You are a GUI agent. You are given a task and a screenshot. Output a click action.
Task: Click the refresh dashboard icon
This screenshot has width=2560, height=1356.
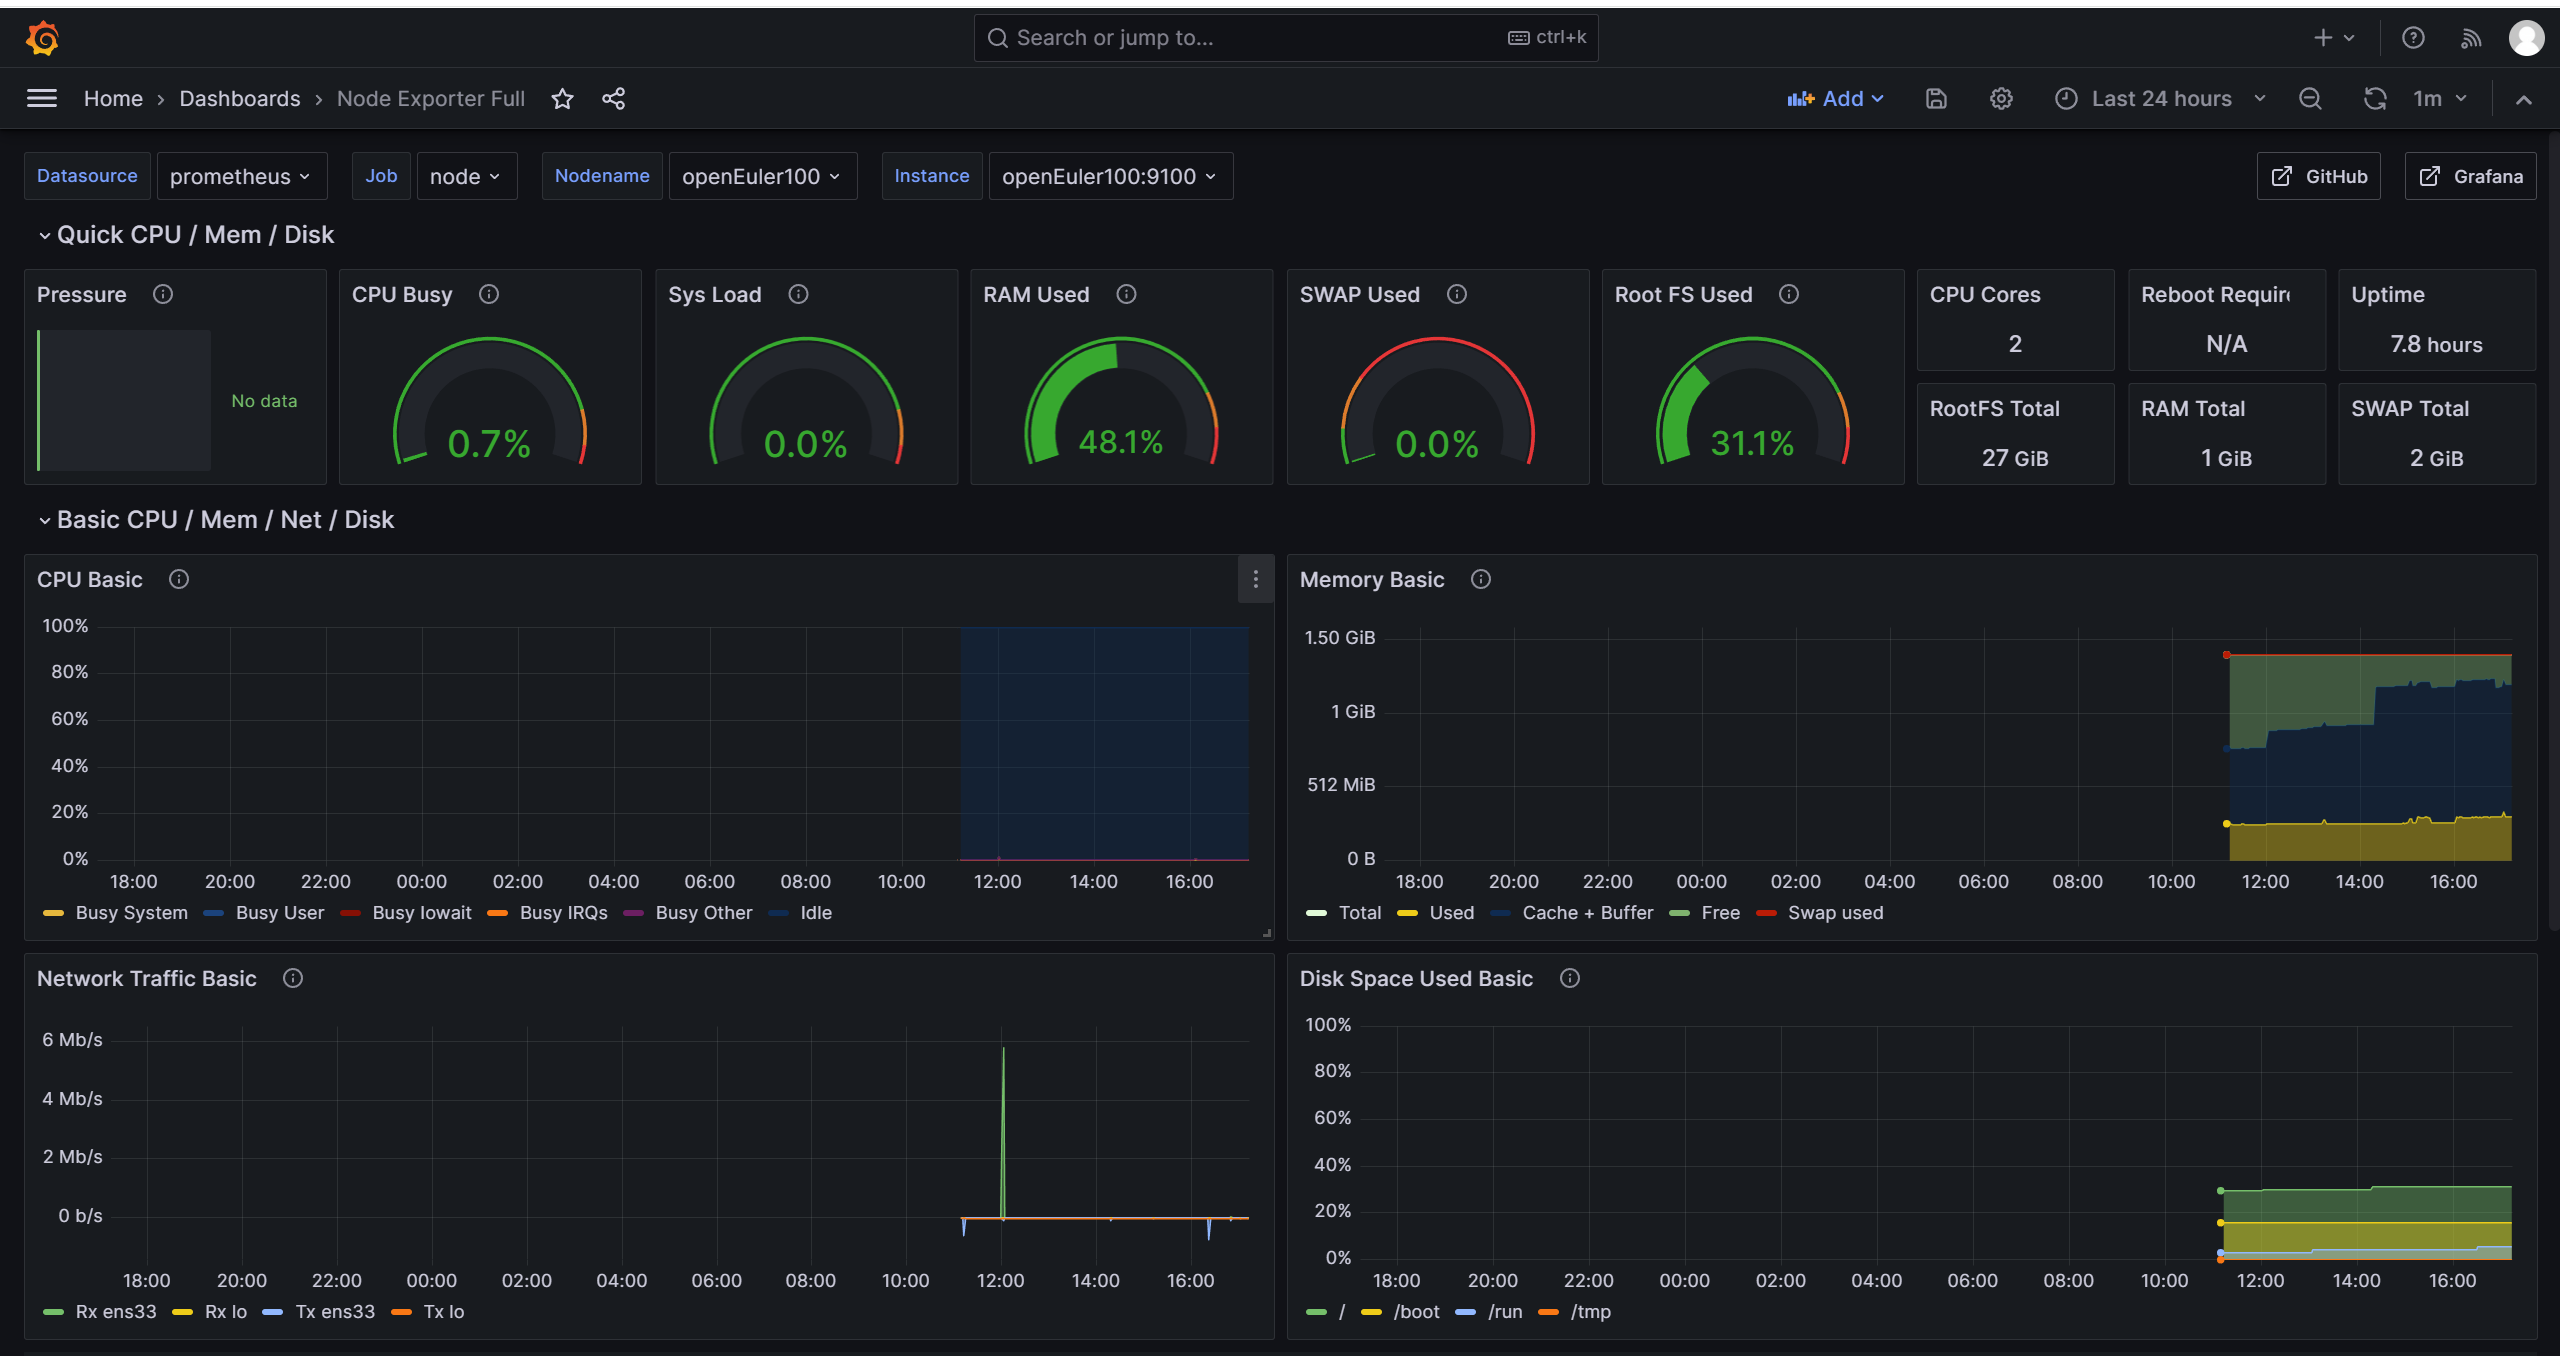click(x=2374, y=98)
